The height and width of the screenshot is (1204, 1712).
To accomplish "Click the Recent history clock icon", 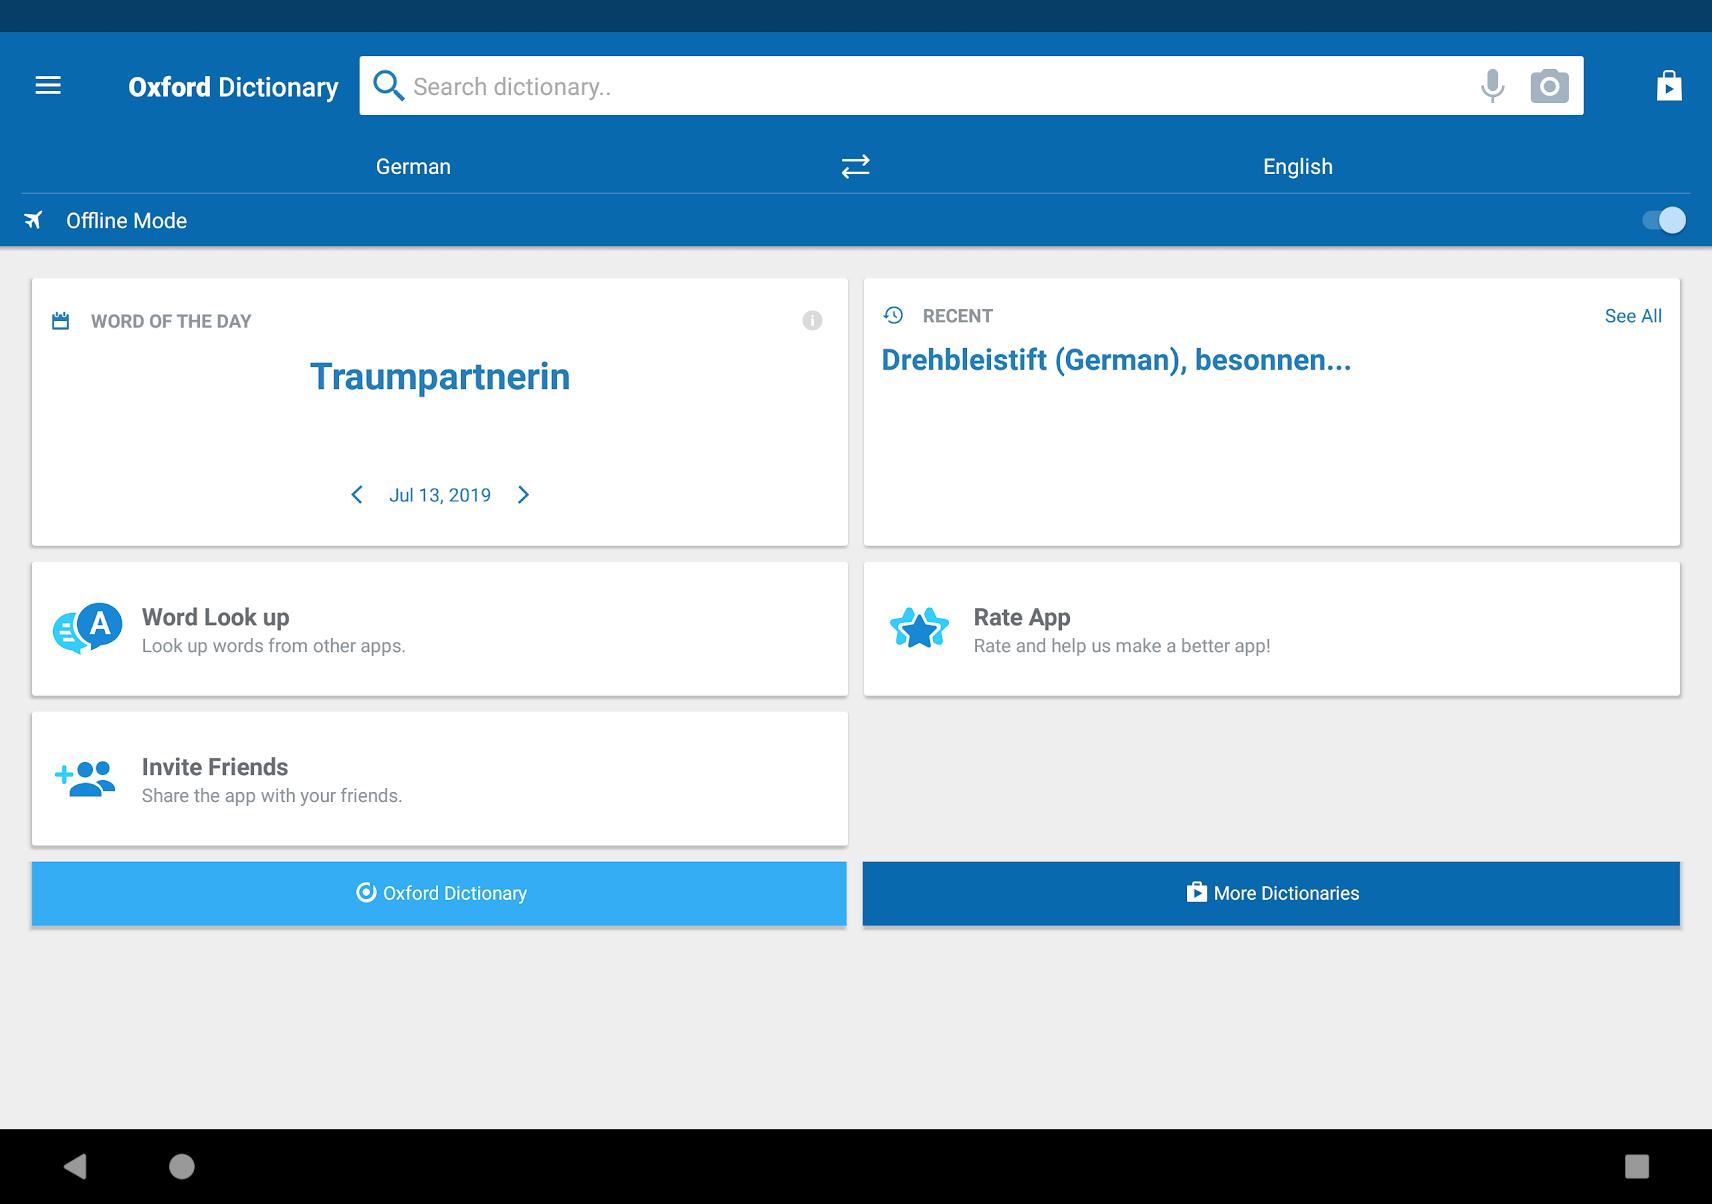I will tap(894, 315).
